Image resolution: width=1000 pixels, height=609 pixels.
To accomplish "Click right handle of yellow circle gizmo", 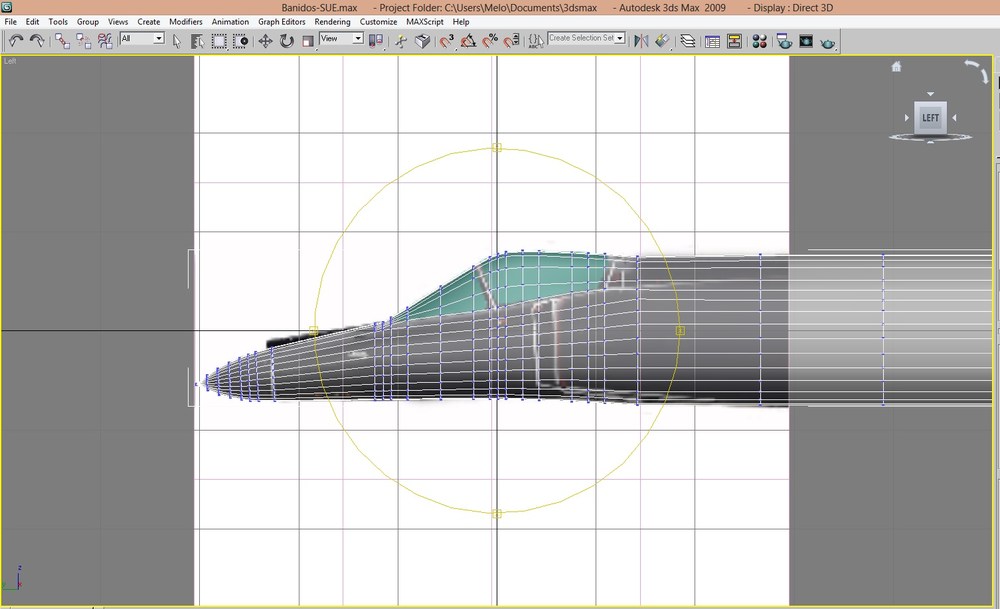I will 680,330.
